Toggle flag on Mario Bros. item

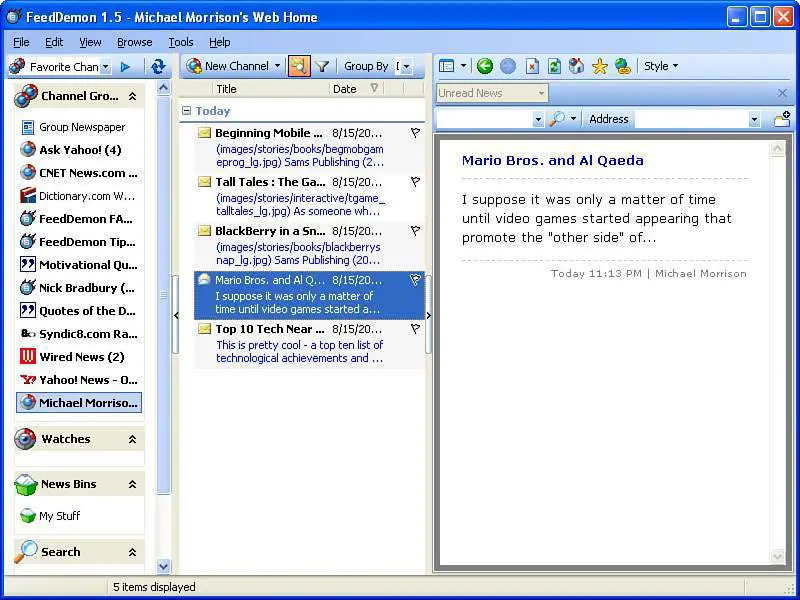(x=415, y=280)
